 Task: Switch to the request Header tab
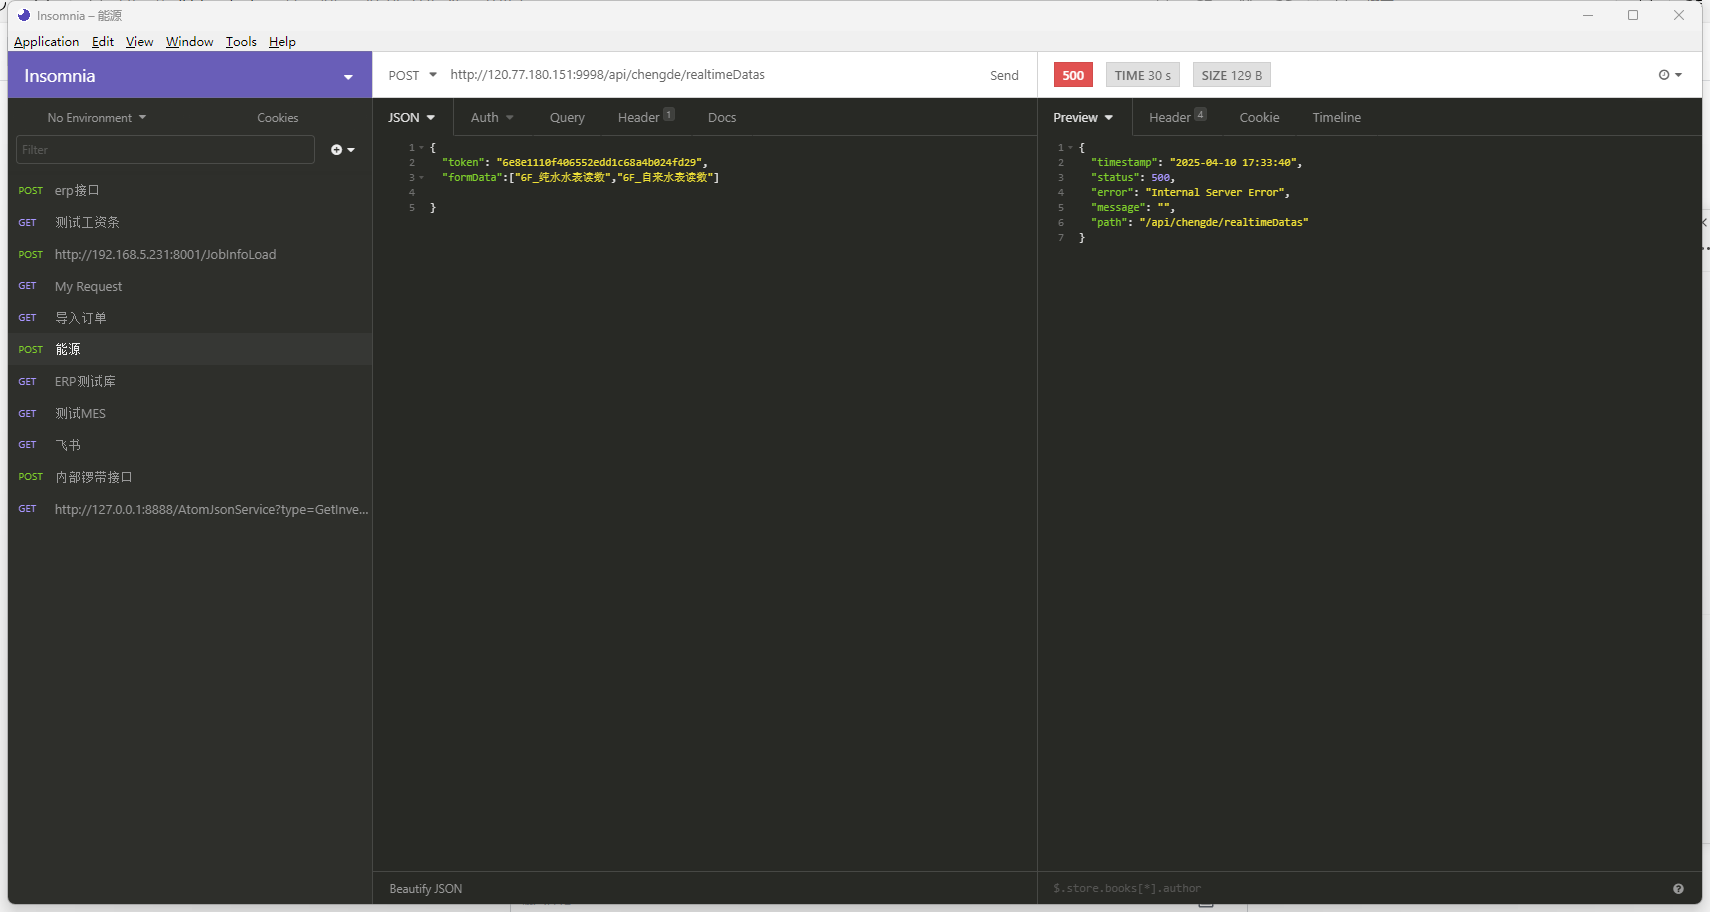pyautogui.click(x=646, y=117)
